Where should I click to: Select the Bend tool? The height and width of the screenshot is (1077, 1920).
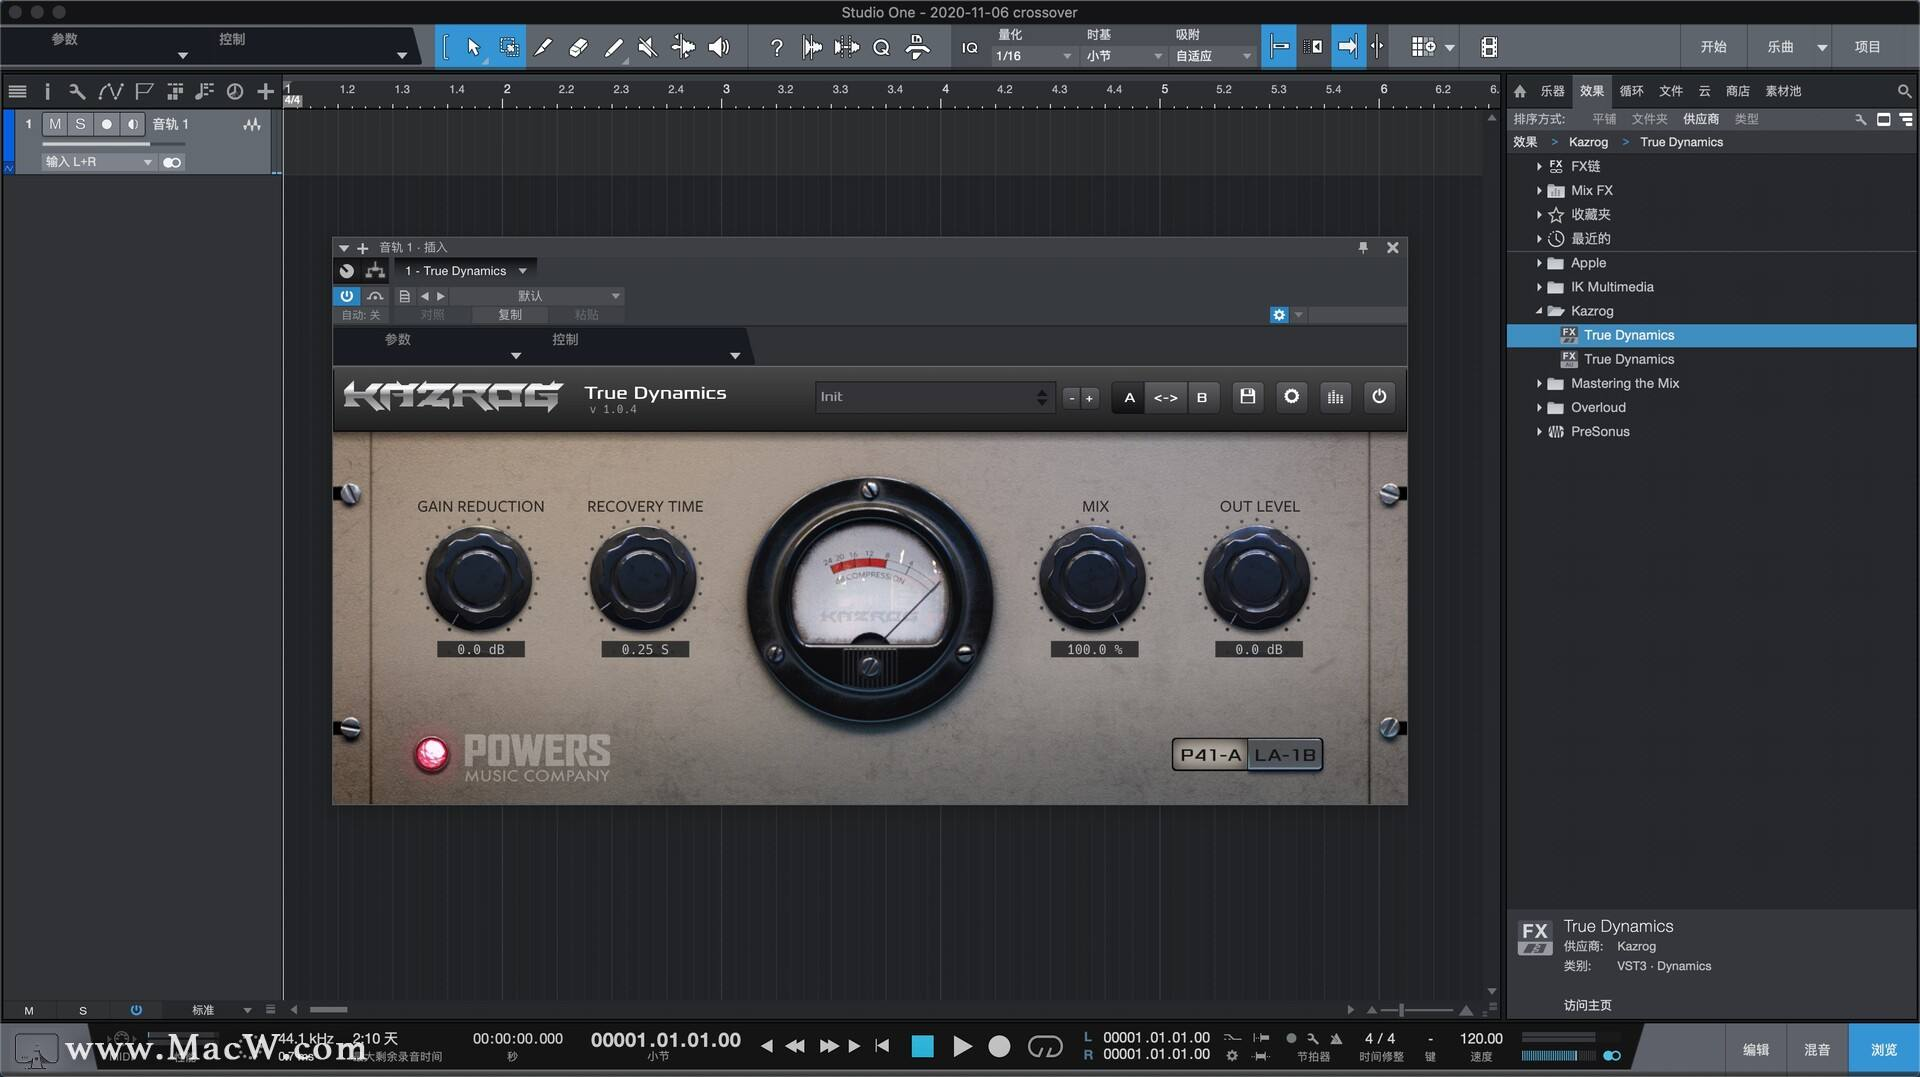pos(683,47)
